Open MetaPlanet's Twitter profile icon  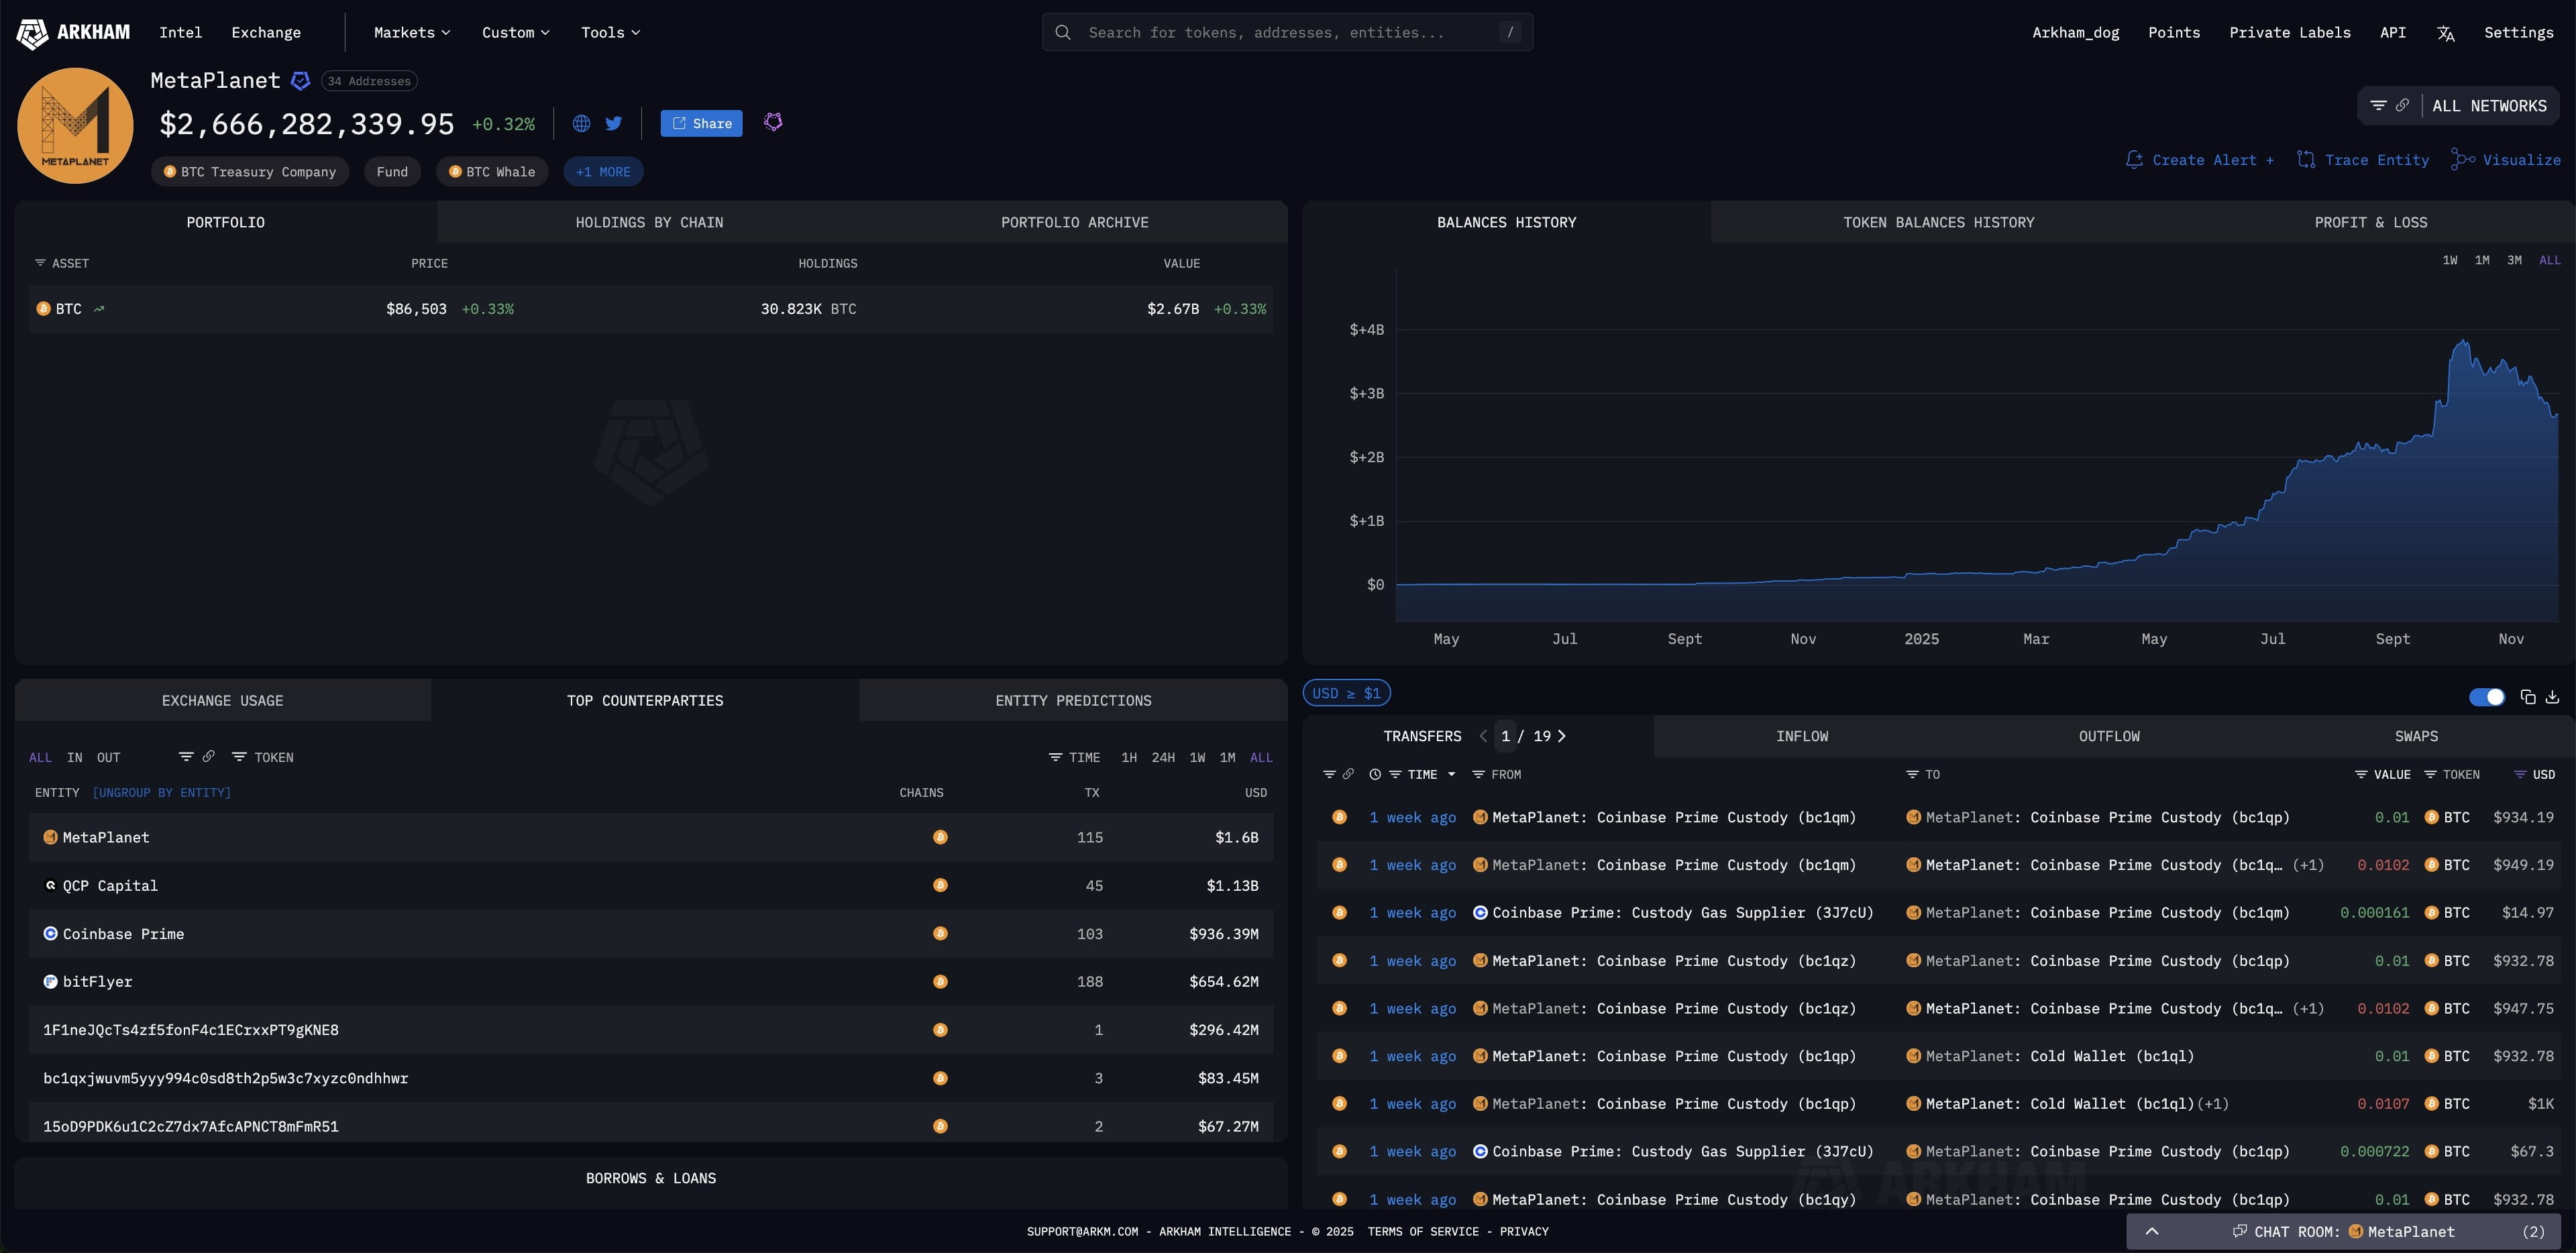[x=613, y=124]
